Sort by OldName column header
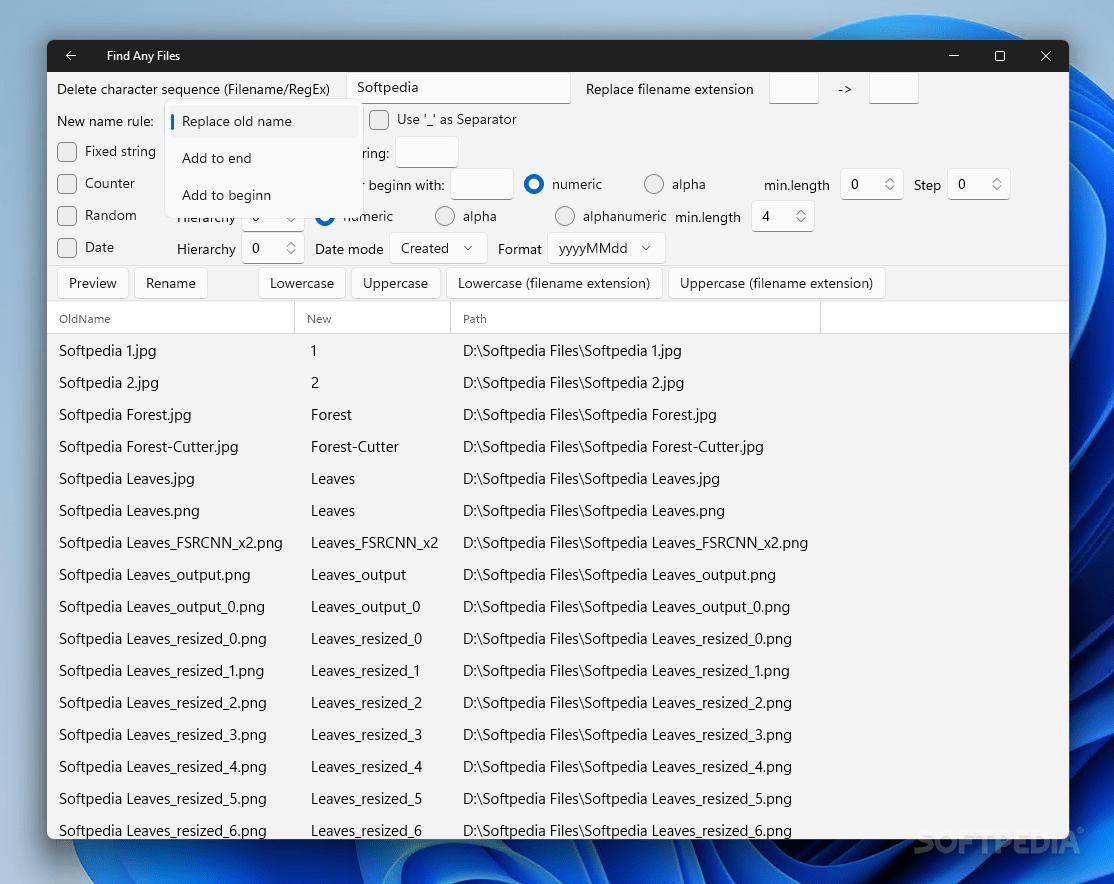Viewport: 1114px width, 884px height. (x=171, y=318)
